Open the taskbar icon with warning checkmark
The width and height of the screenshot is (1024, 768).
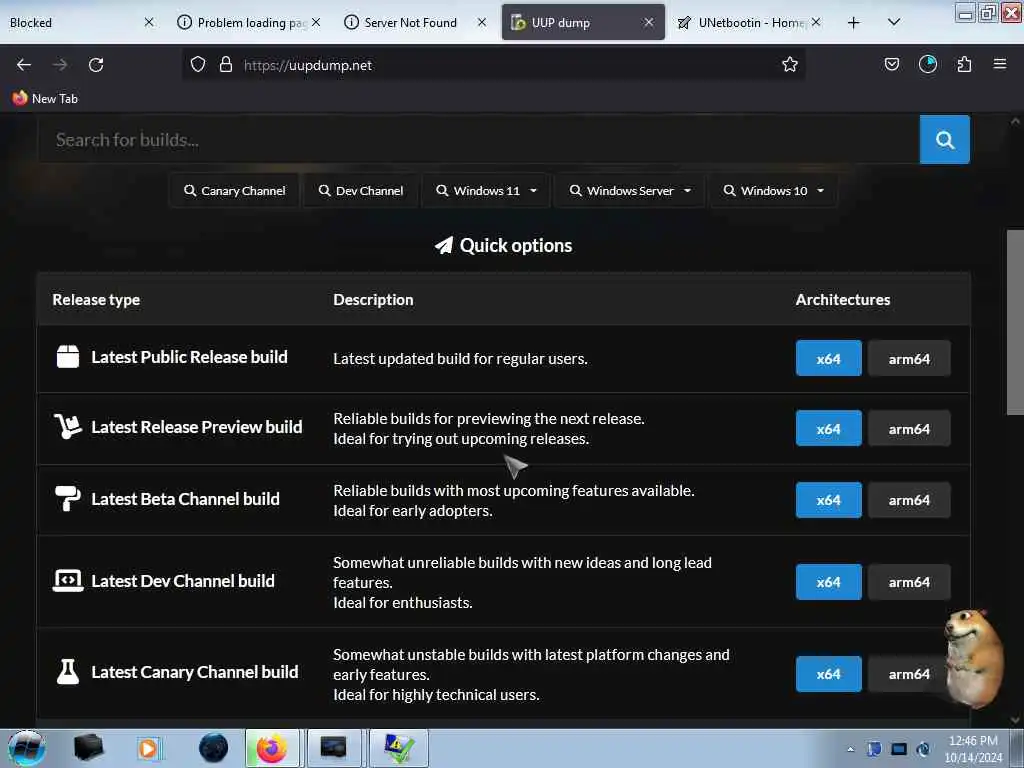pos(399,748)
